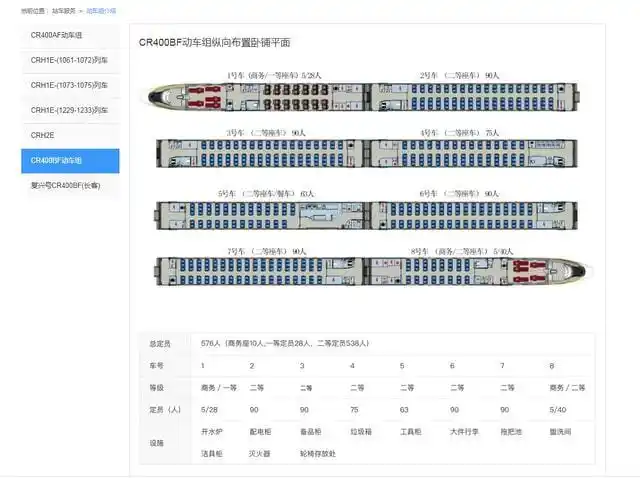Click the 大件行李 facility entry
640x478 pixels.
(x=464, y=432)
